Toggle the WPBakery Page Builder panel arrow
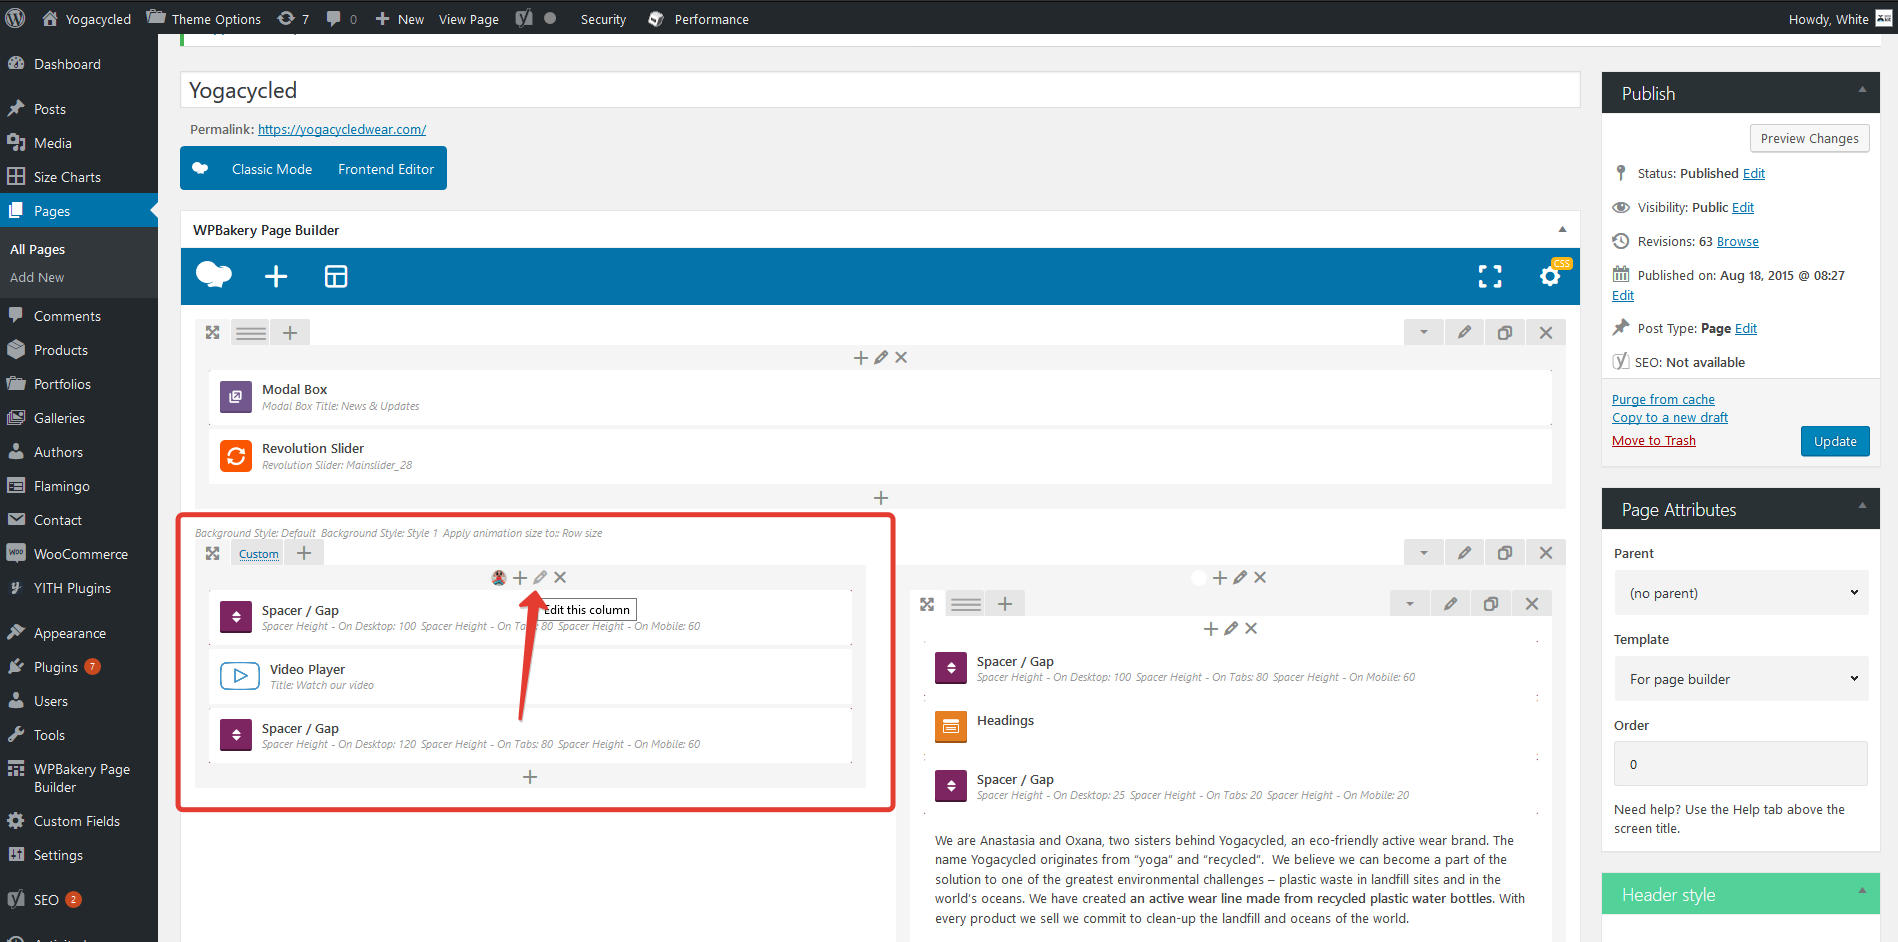The image size is (1898, 942). pyautogui.click(x=1562, y=230)
